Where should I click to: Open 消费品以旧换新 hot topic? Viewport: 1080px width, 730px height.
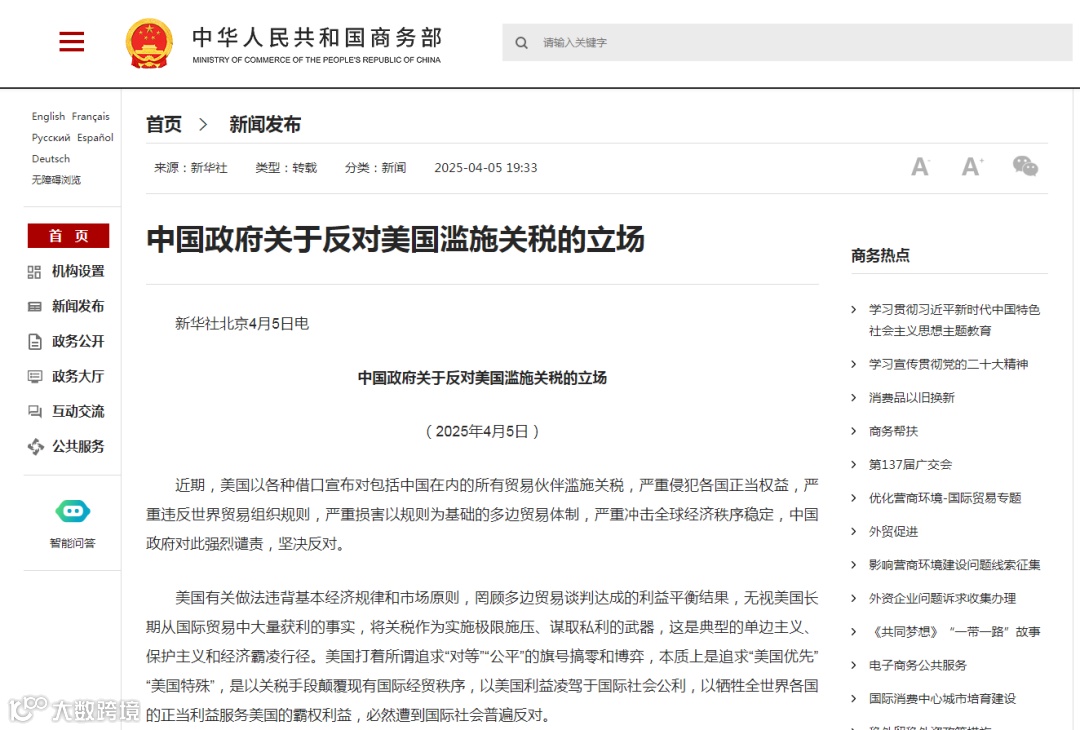(x=911, y=398)
